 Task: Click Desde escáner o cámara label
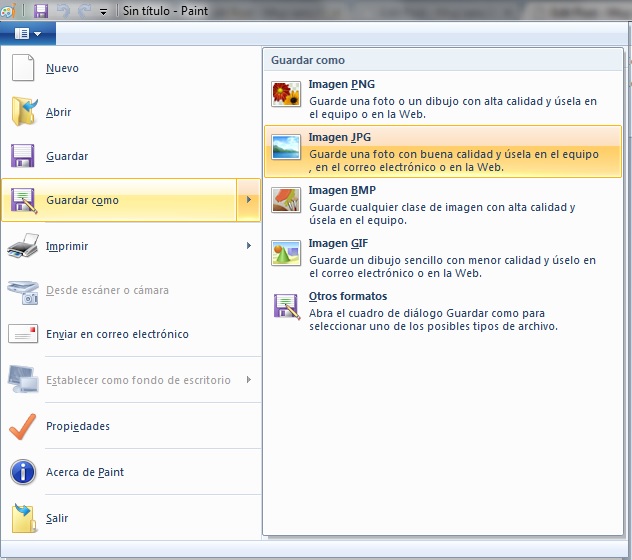pyautogui.click(x=107, y=290)
